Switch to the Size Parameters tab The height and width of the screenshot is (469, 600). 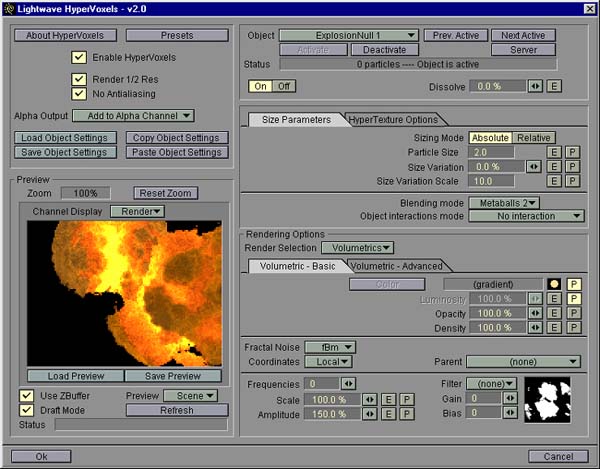click(x=296, y=120)
